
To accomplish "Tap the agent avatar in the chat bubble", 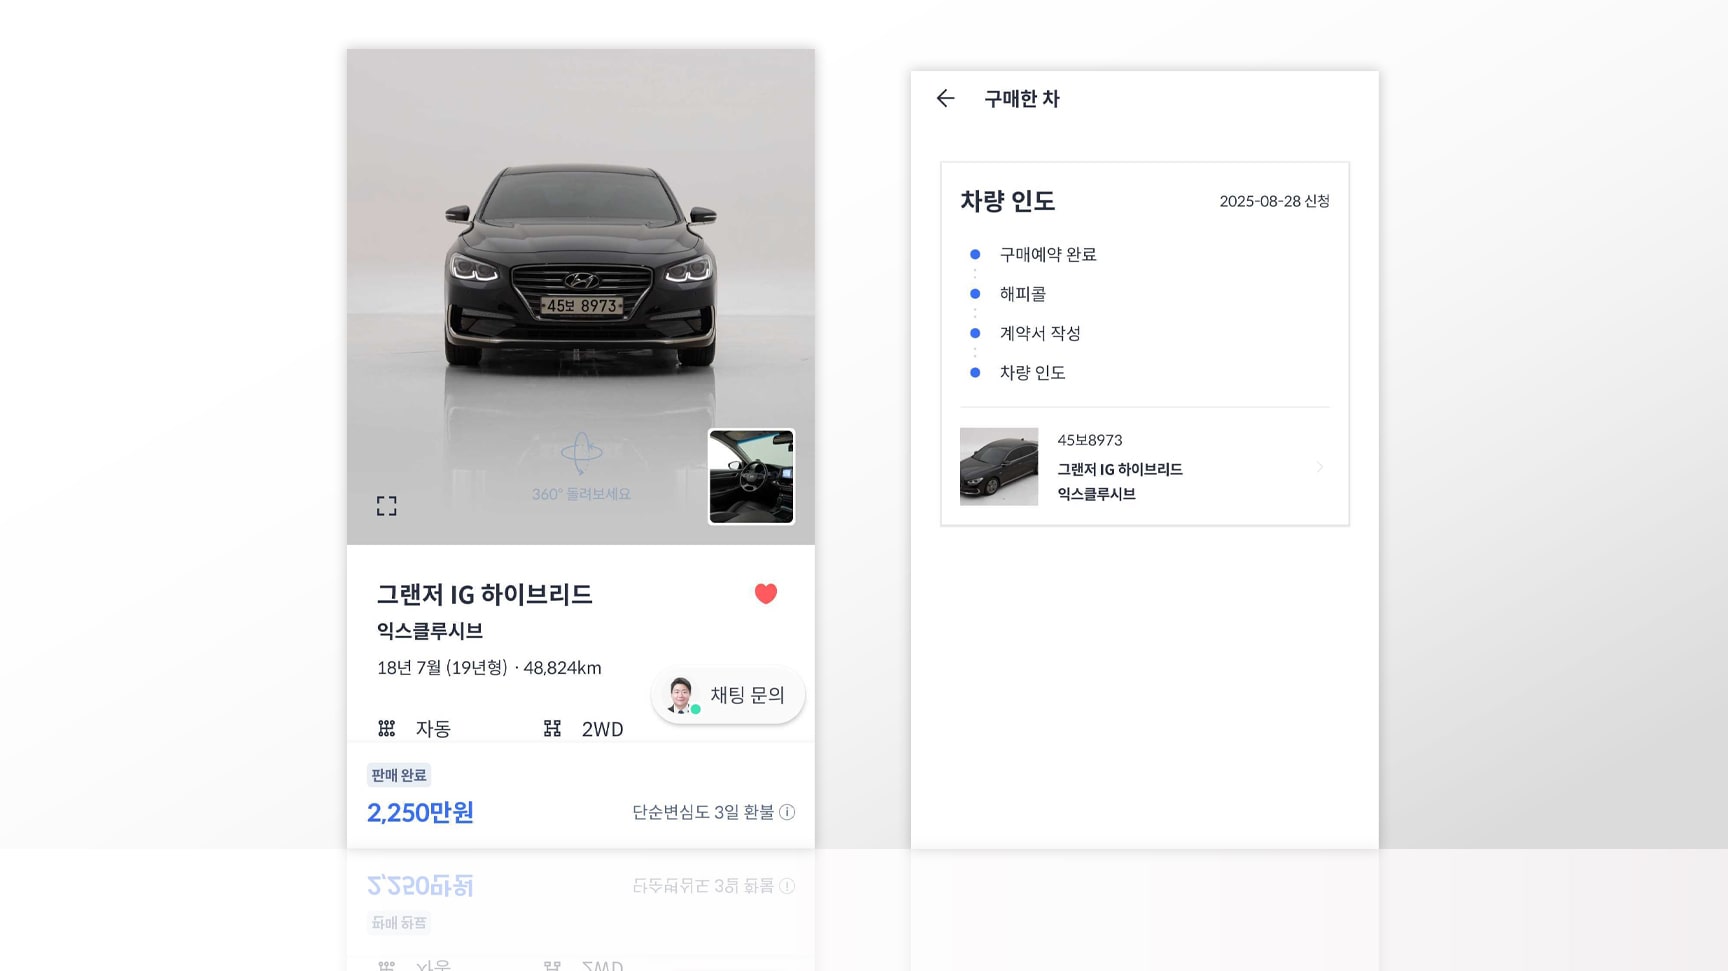I will coord(681,694).
